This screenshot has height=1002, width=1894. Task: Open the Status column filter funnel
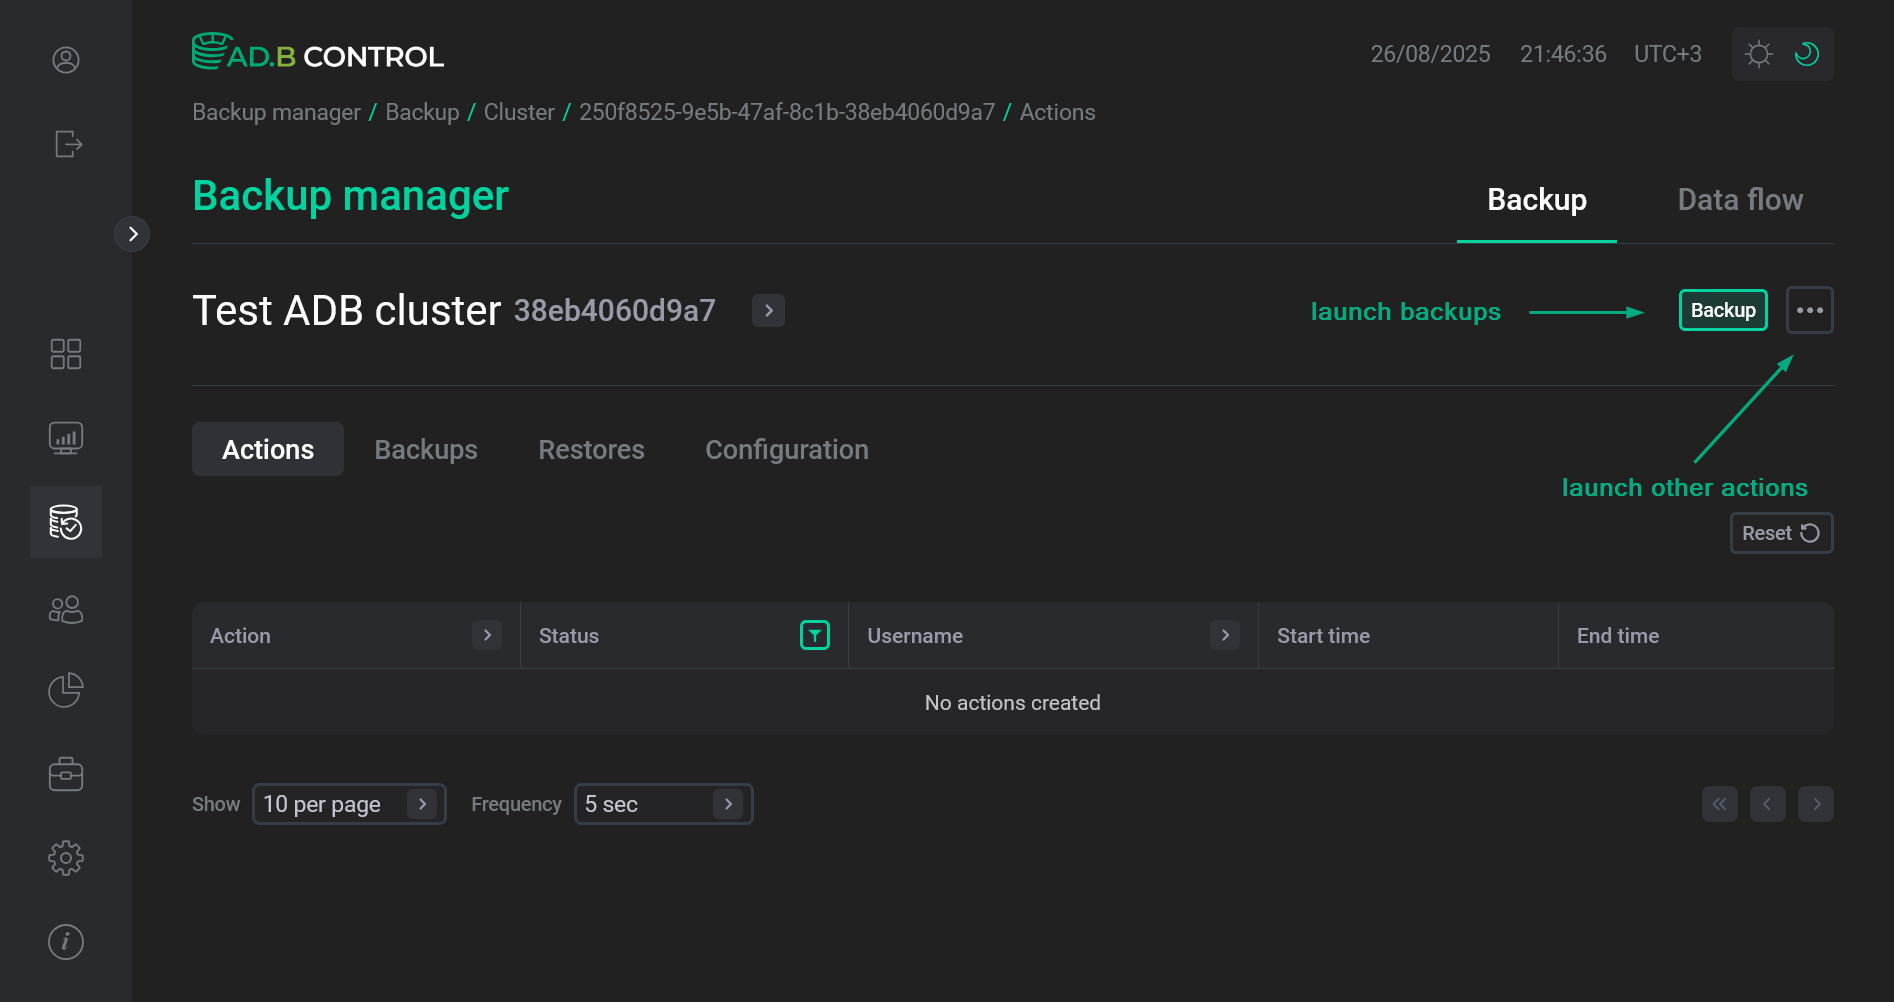tap(815, 635)
